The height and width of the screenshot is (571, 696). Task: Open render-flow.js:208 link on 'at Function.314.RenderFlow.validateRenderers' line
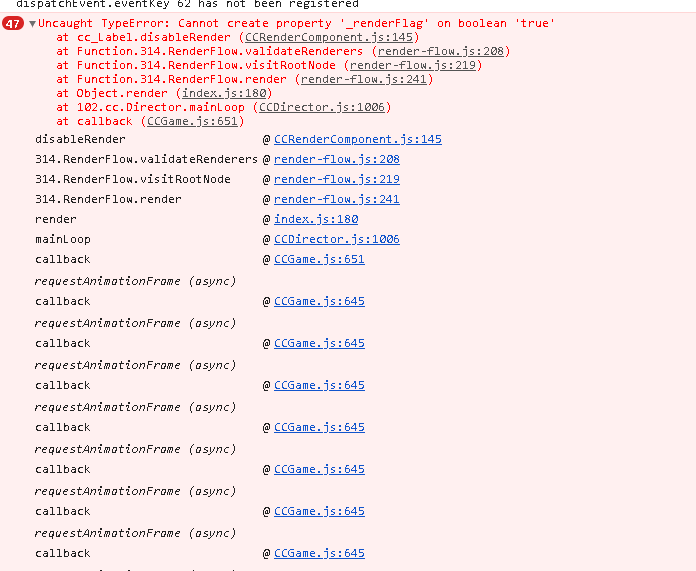[x=440, y=51]
